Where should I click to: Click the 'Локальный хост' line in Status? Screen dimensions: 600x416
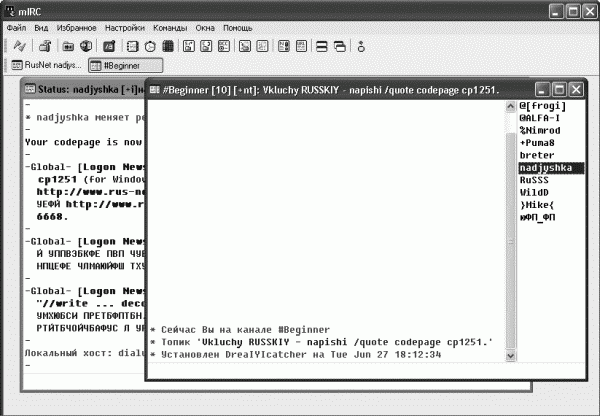[x=85, y=353]
